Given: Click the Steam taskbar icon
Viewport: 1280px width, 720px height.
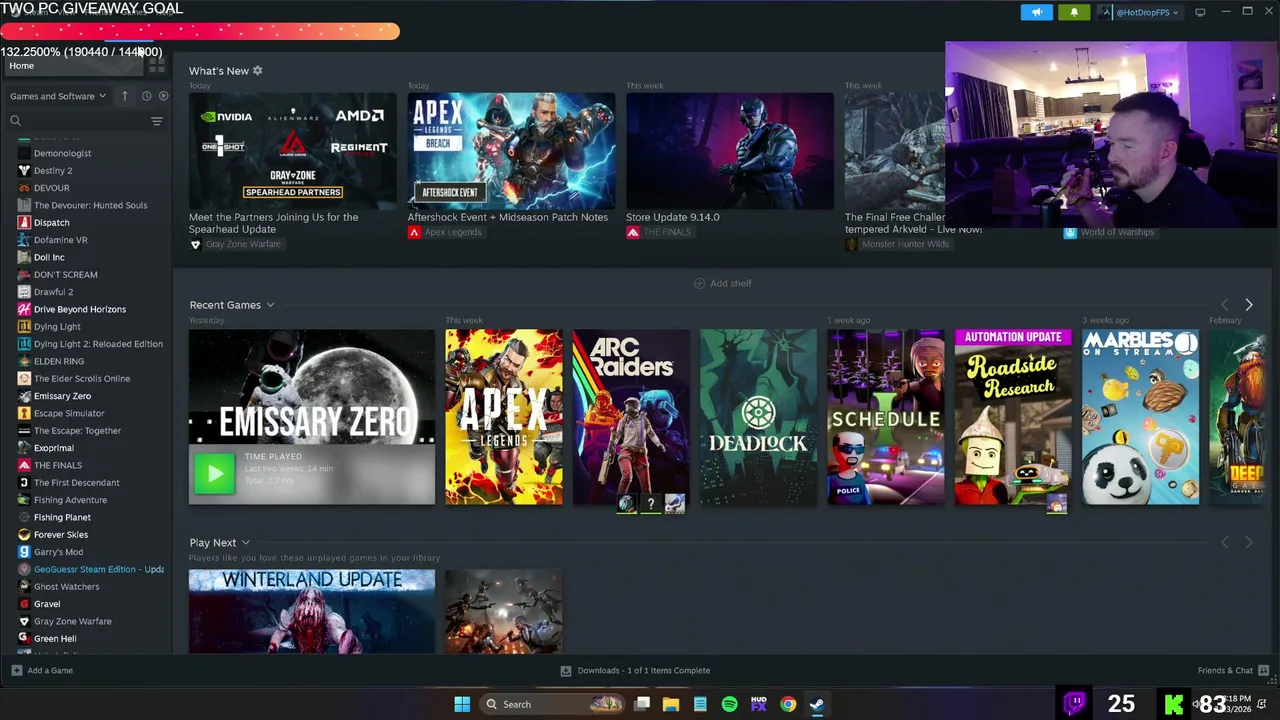Looking at the screenshot, I should (x=817, y=704).
